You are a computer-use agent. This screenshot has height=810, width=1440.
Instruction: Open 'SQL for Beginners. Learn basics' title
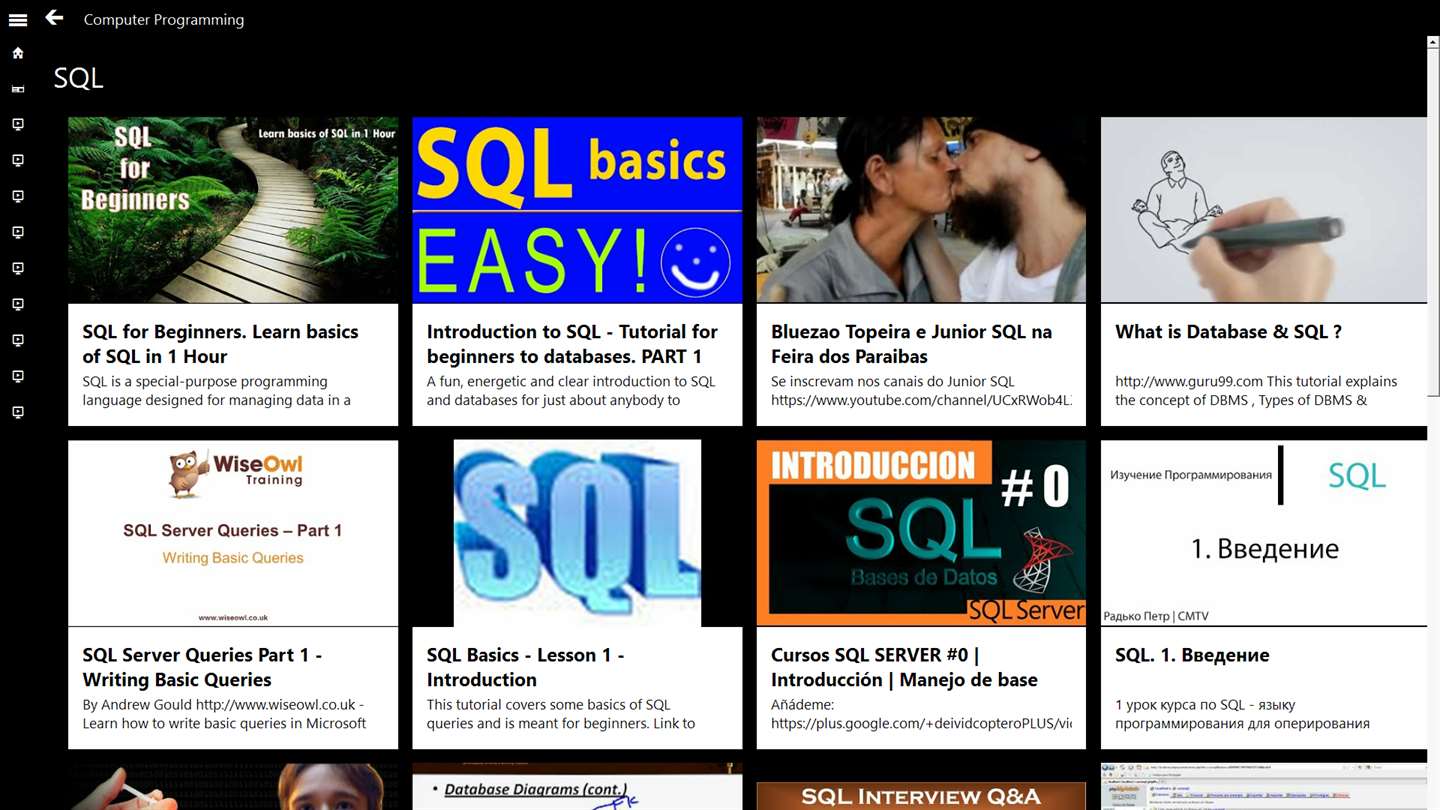point(220,344)
